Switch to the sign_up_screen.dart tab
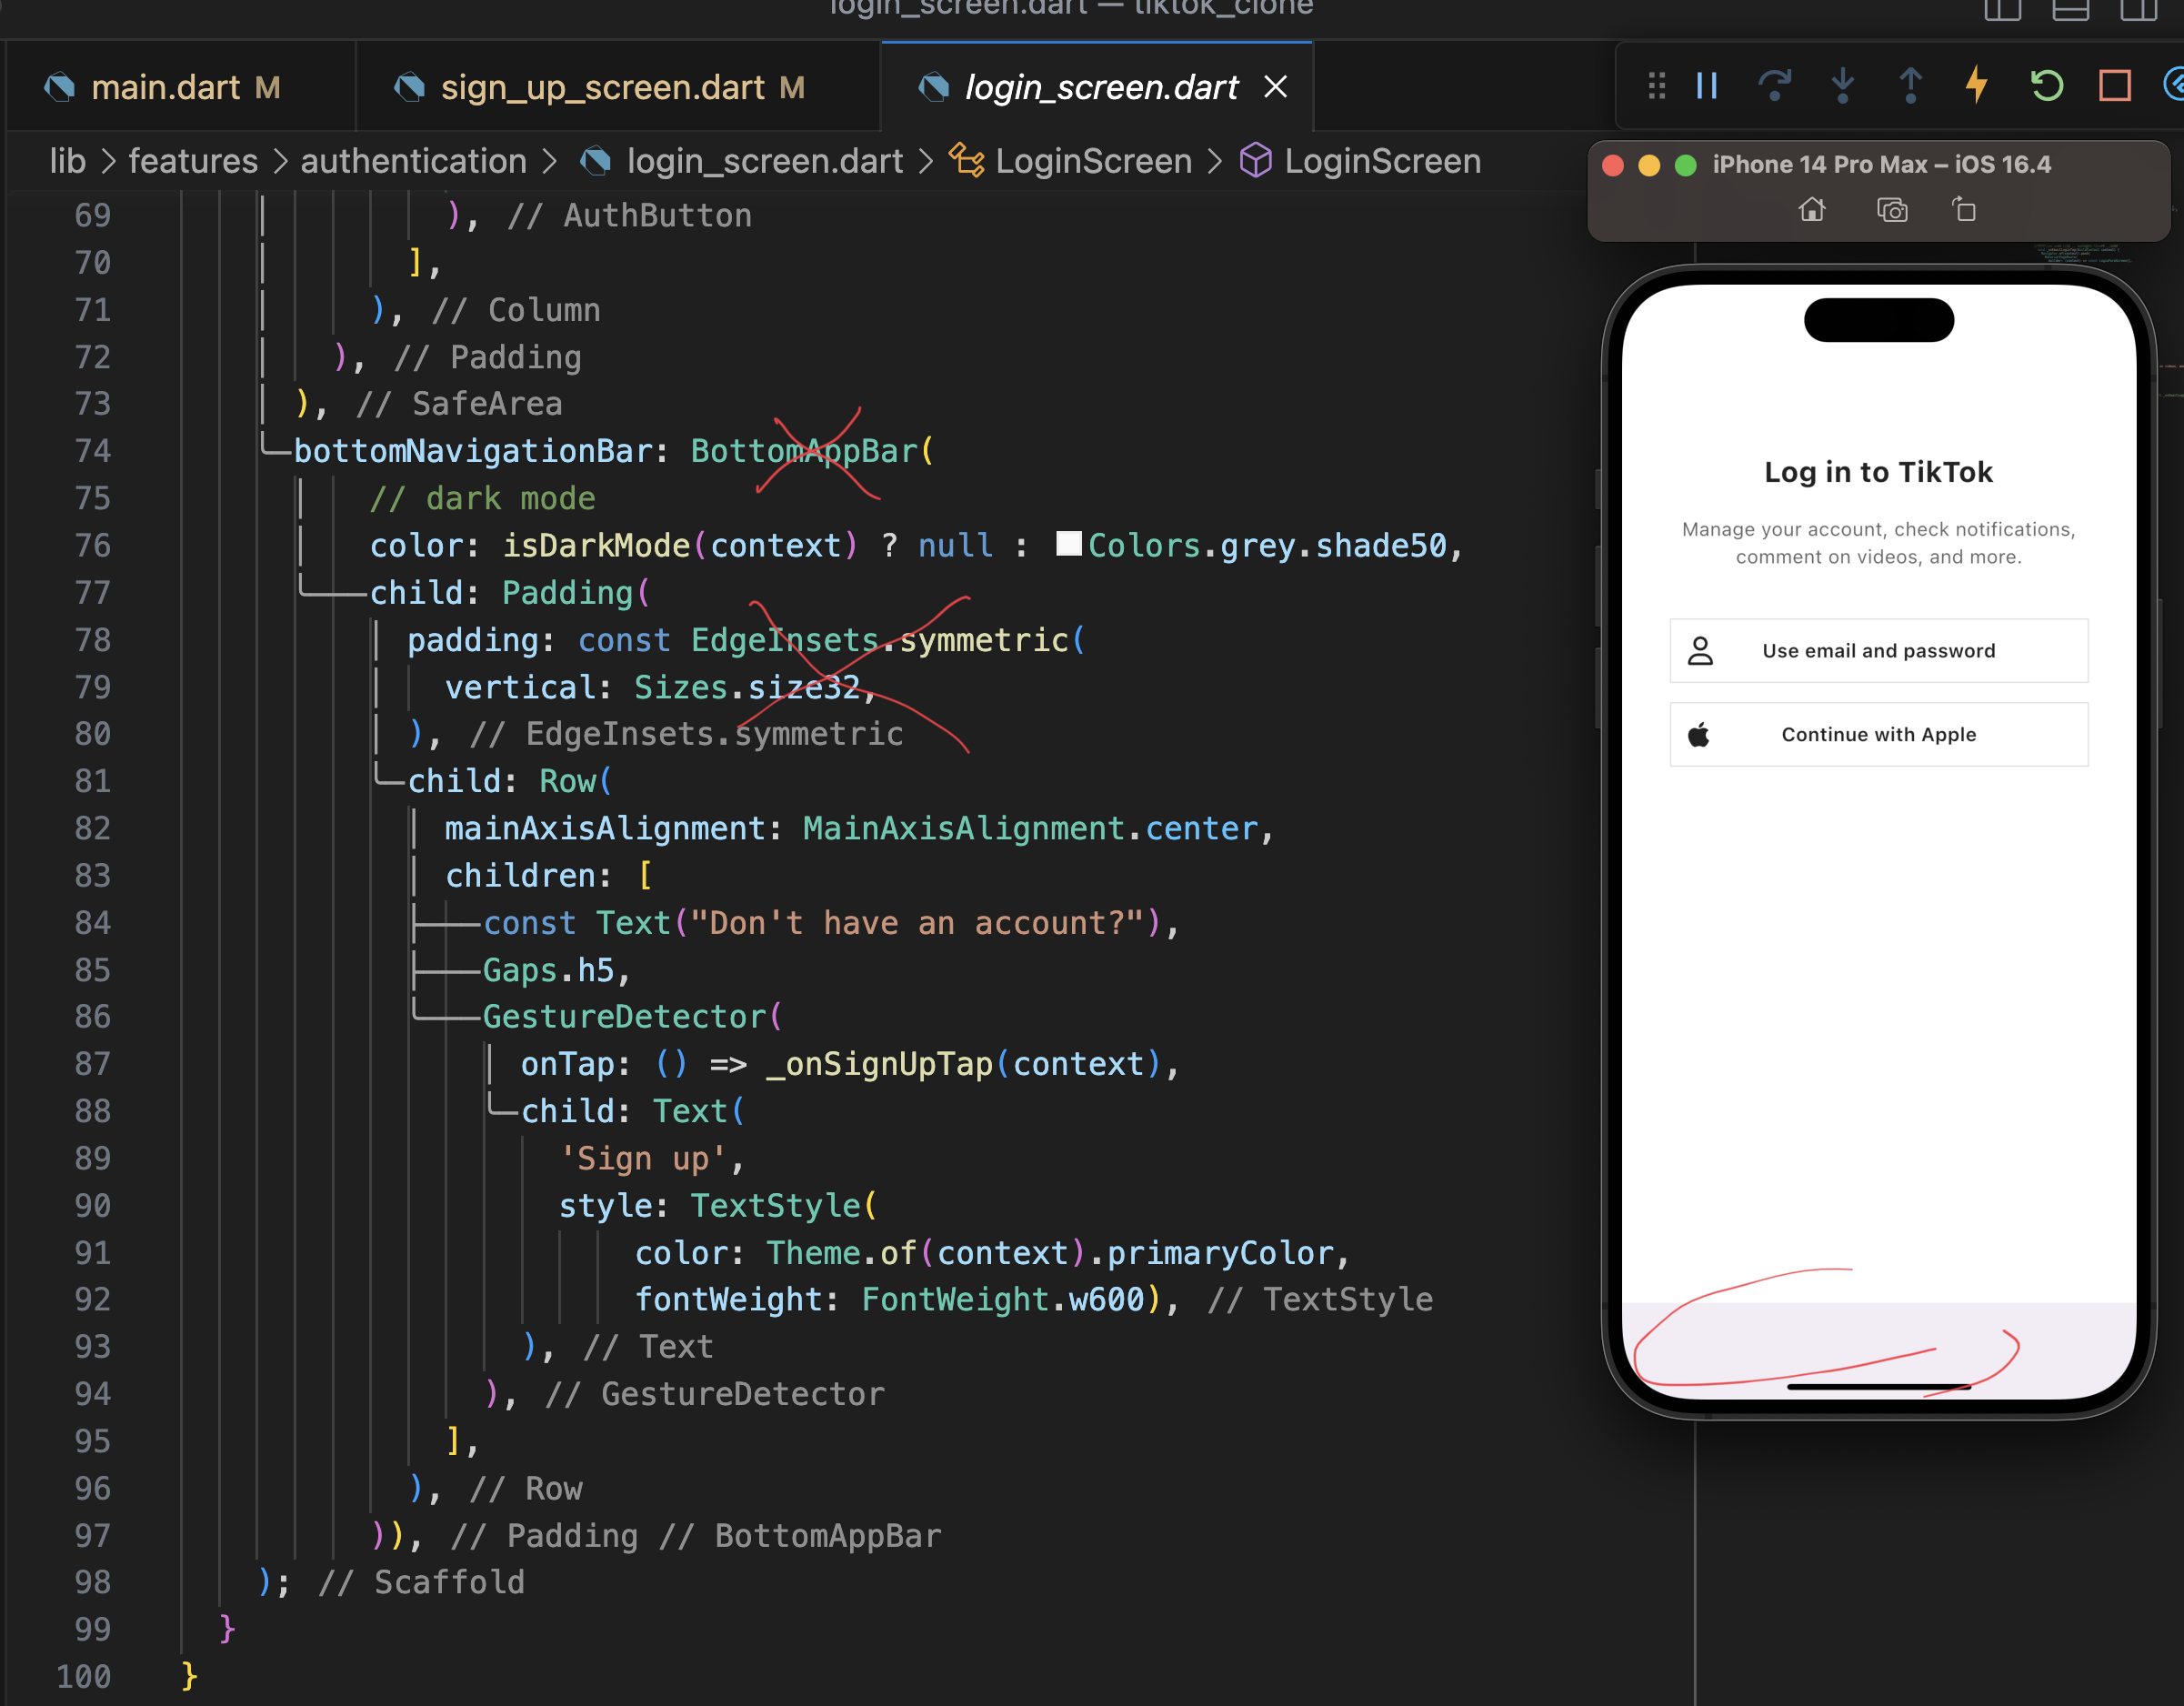The width and height of the screenshot is (2184, 1706). [x=602, y=88]
